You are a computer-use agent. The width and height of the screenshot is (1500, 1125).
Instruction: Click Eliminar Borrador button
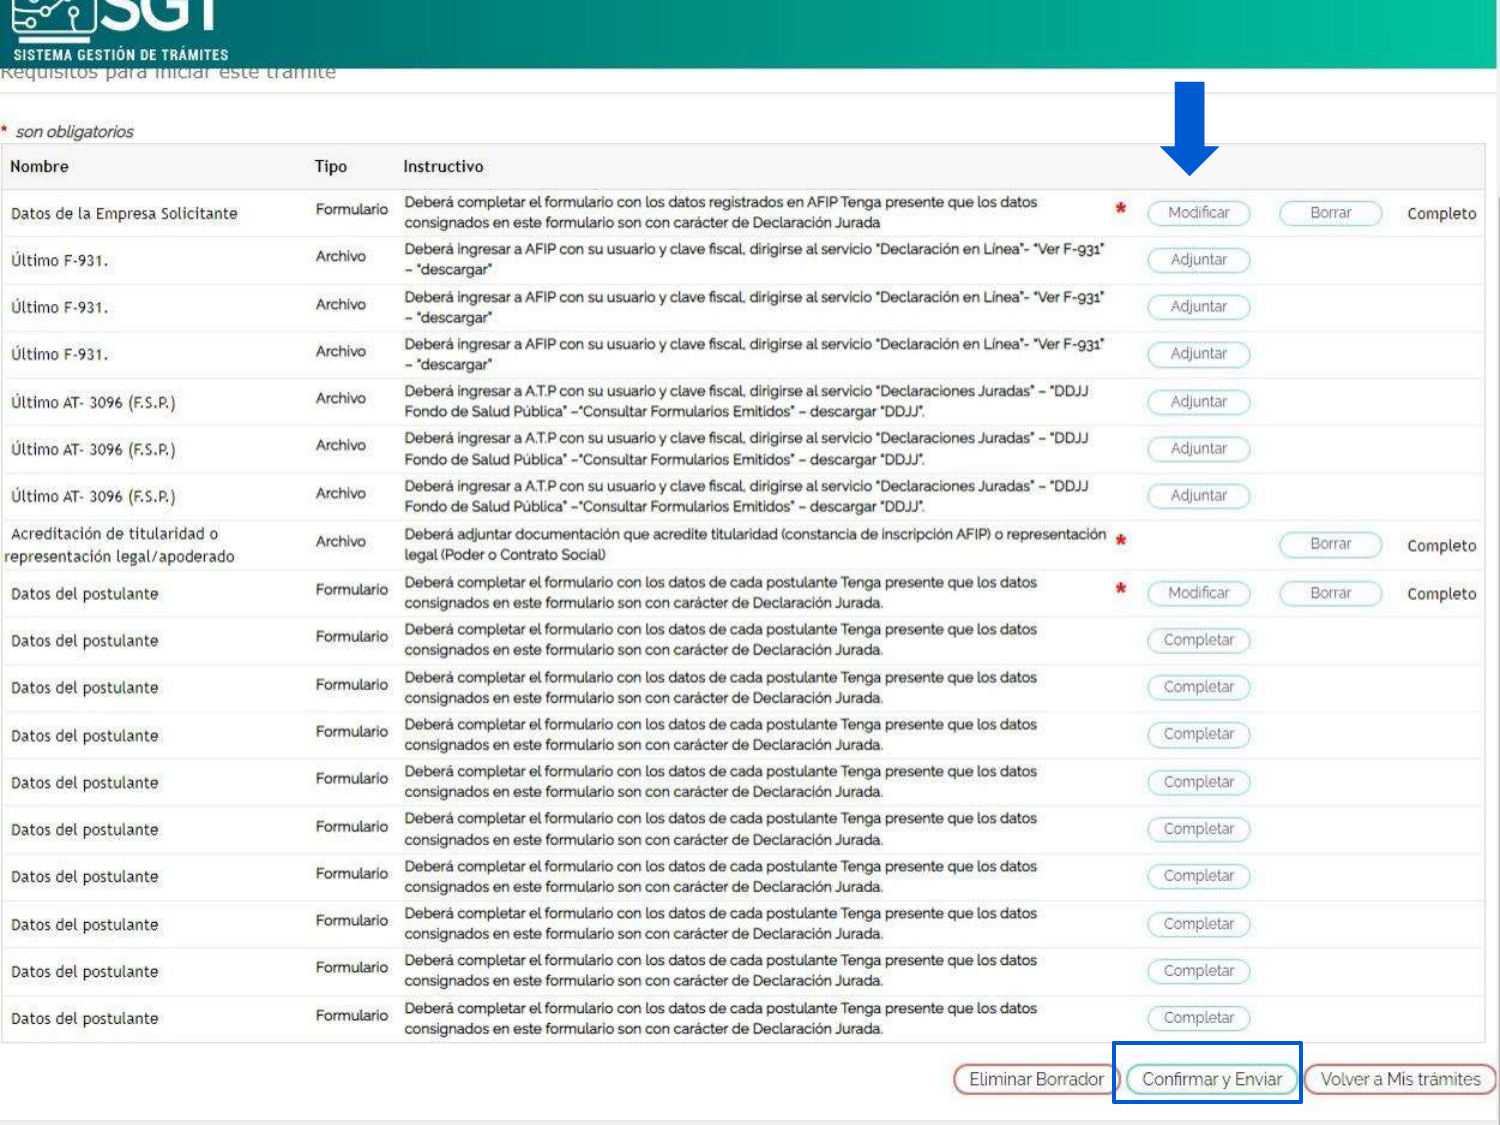coord(1036,1080)
